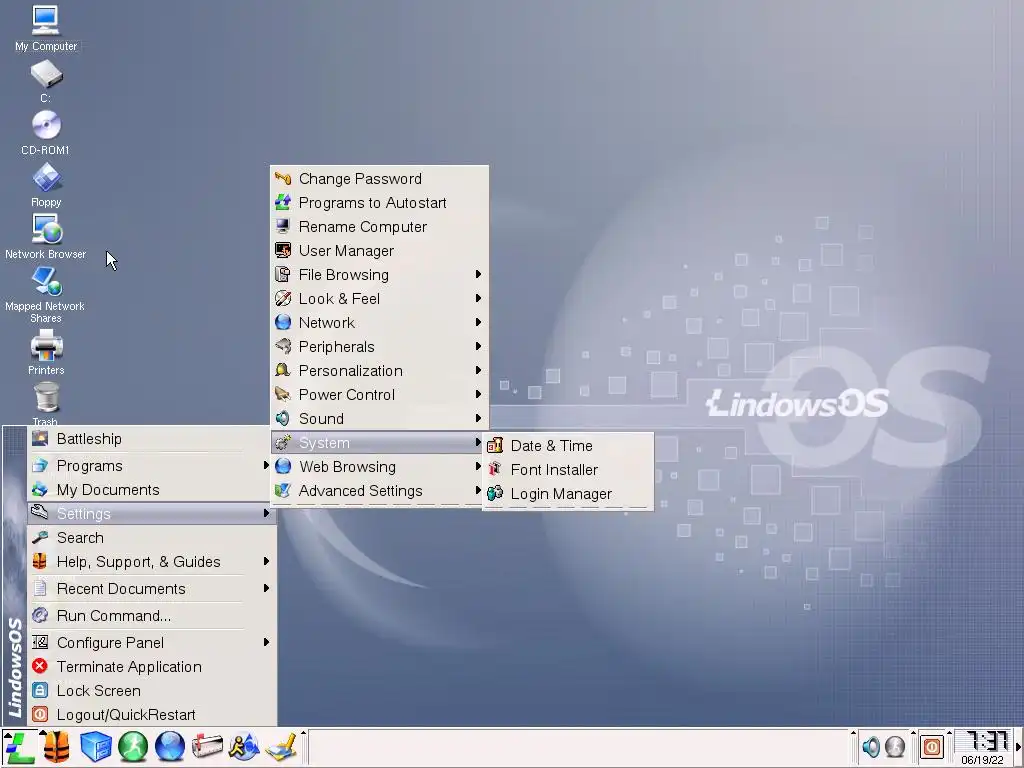Click the yellow running man messenger icon
This screenshot has height=768, width=1024.
tap(244, 747)
